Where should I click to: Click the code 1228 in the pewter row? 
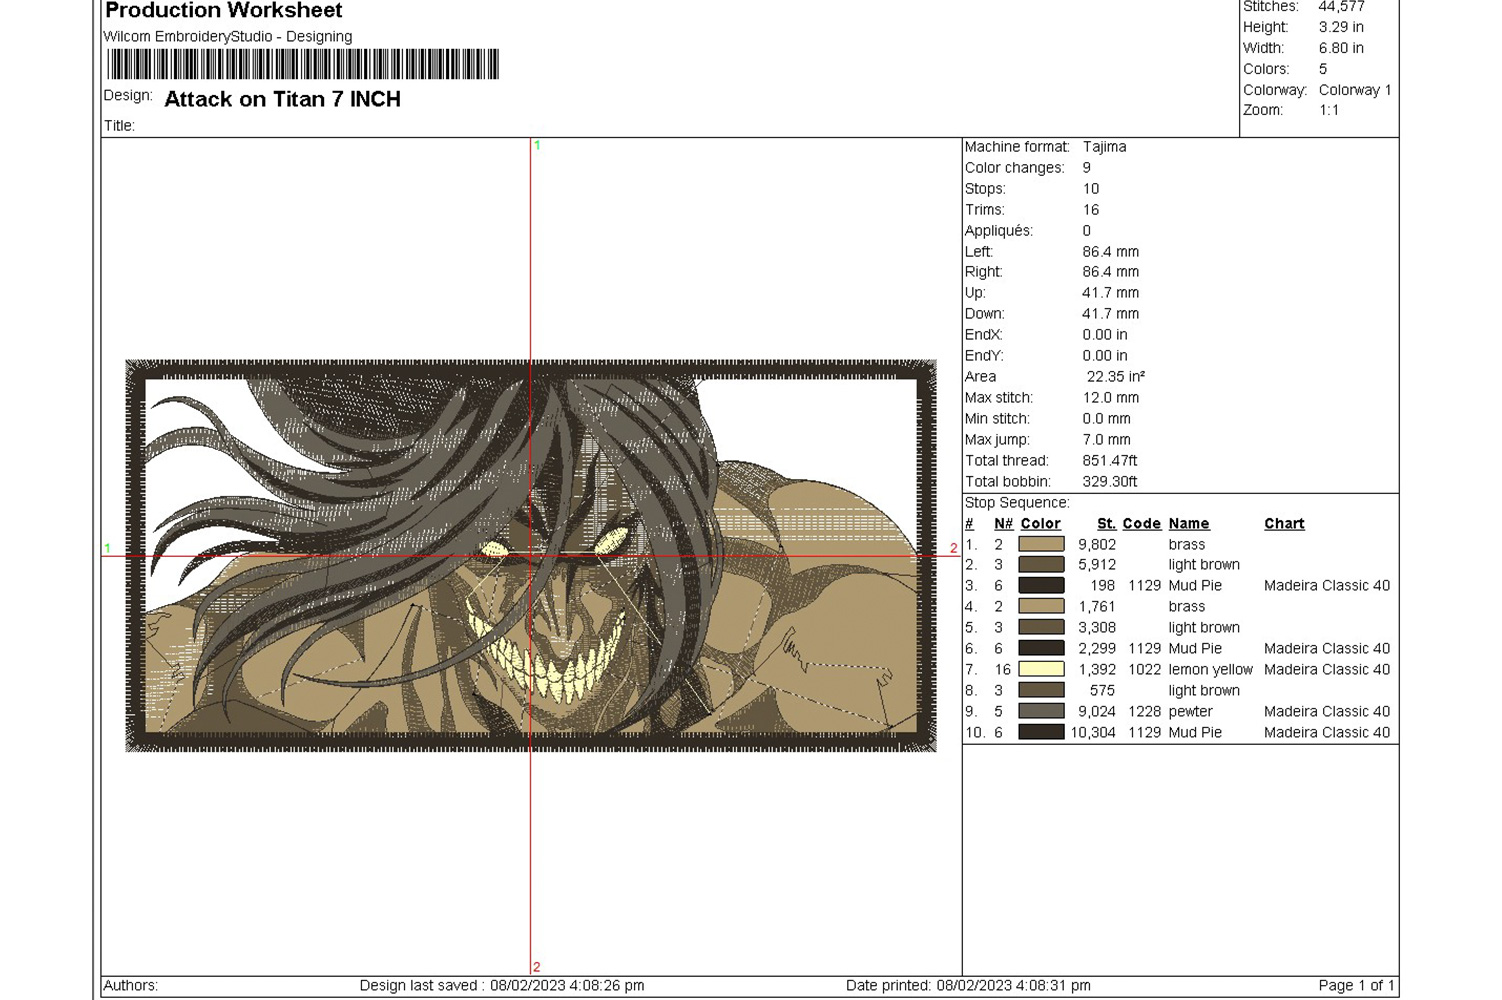tap(1144, 712)
